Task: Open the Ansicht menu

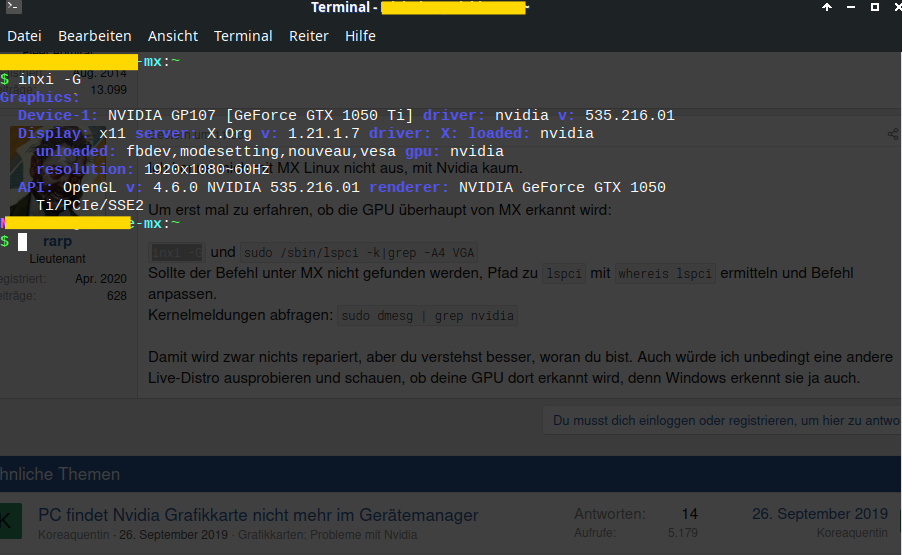Action: (173, 36)
